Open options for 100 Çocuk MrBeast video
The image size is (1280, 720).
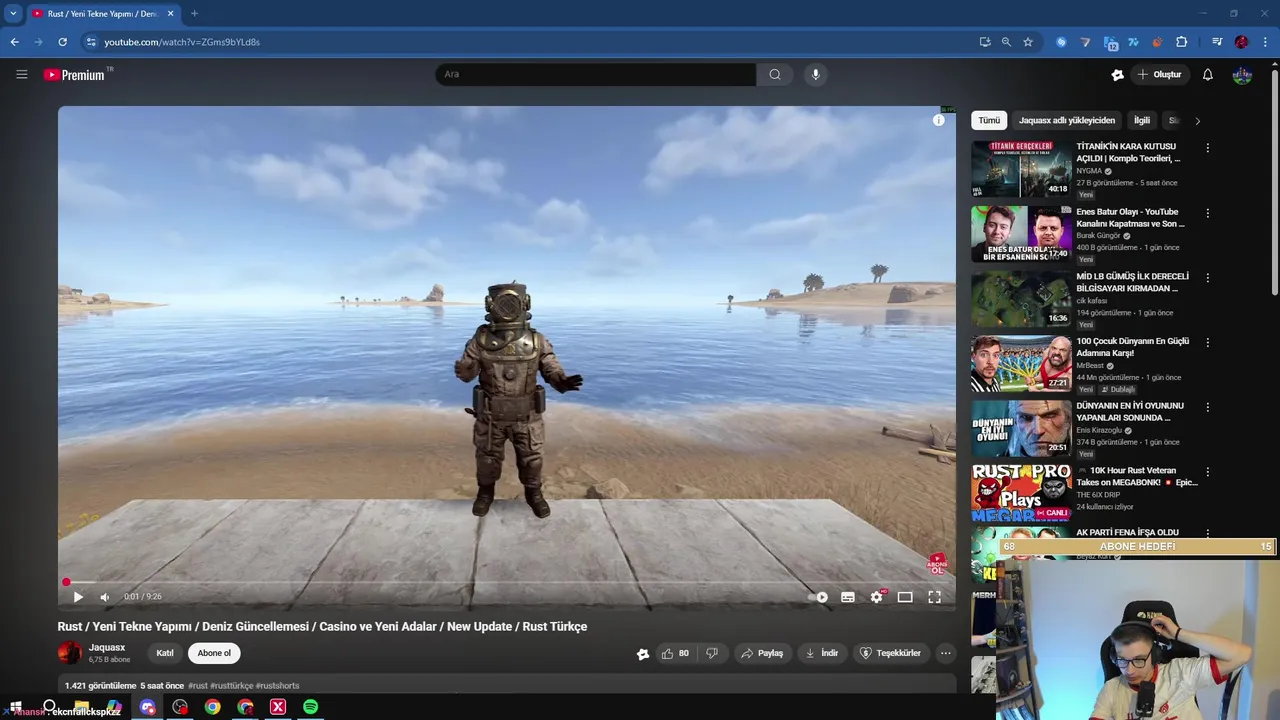1207,342
